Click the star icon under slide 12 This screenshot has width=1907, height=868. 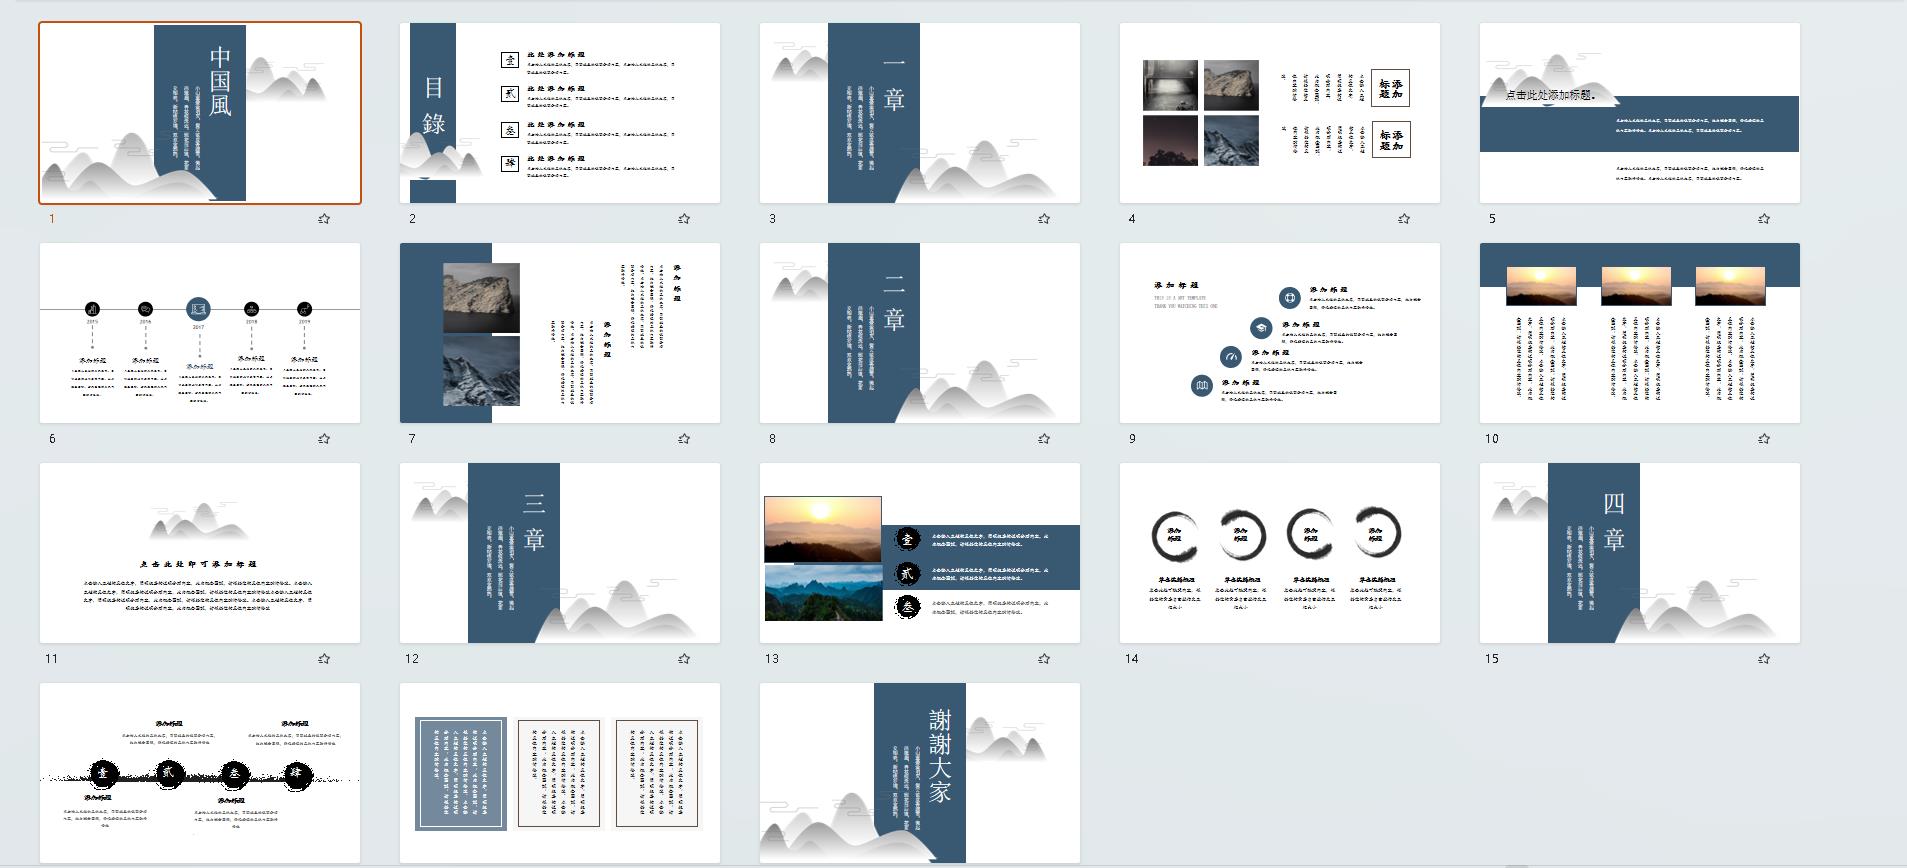[684, 659]
